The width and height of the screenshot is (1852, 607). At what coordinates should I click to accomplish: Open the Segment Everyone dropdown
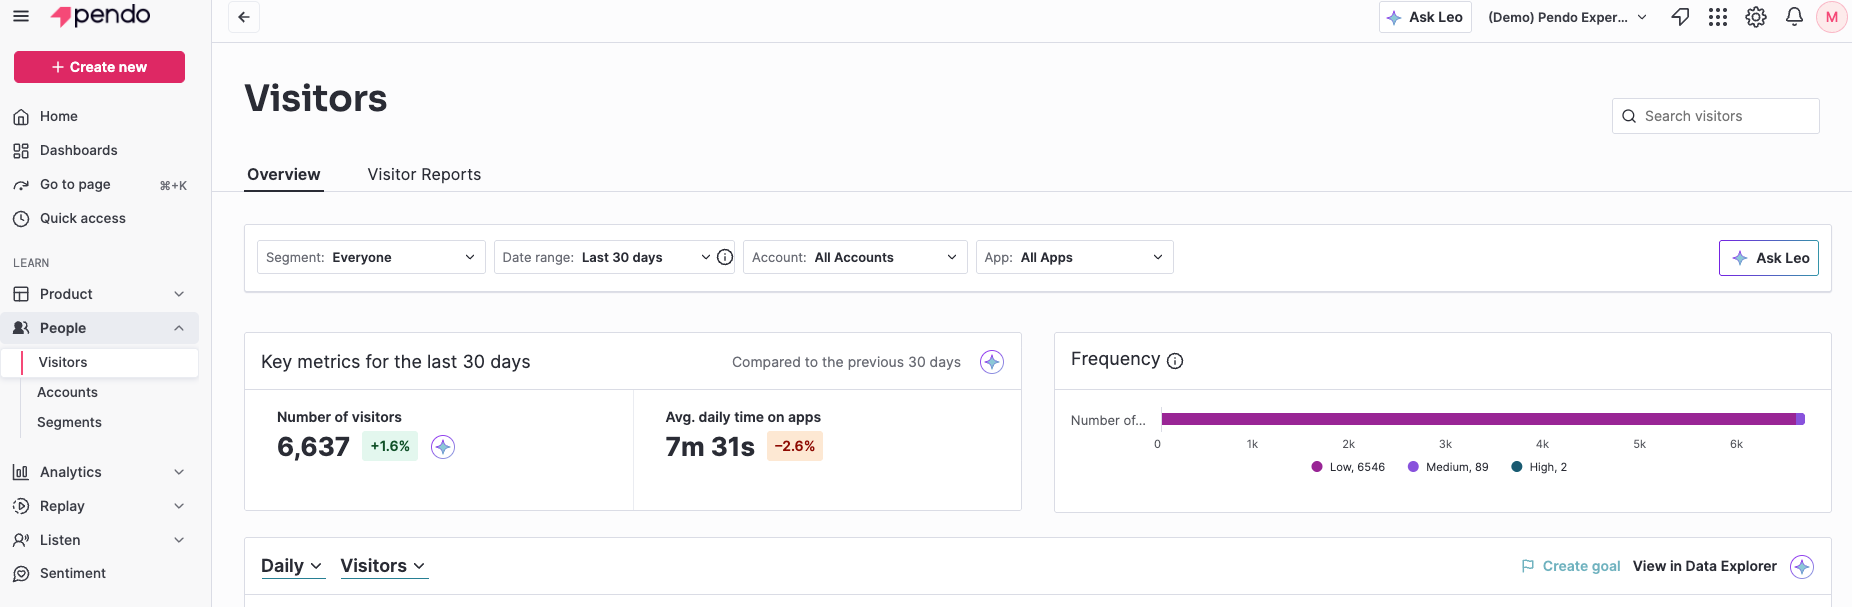pyautogui.click(x=371, y=257)
